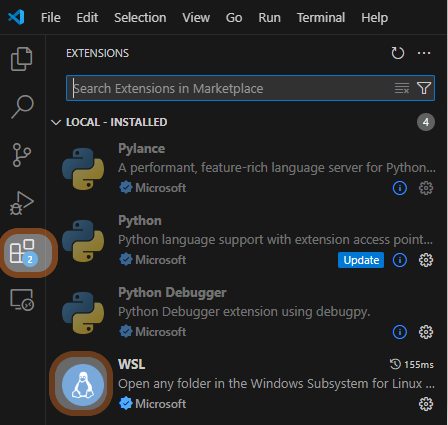Open the Run and Debug view

pos(22,203)
